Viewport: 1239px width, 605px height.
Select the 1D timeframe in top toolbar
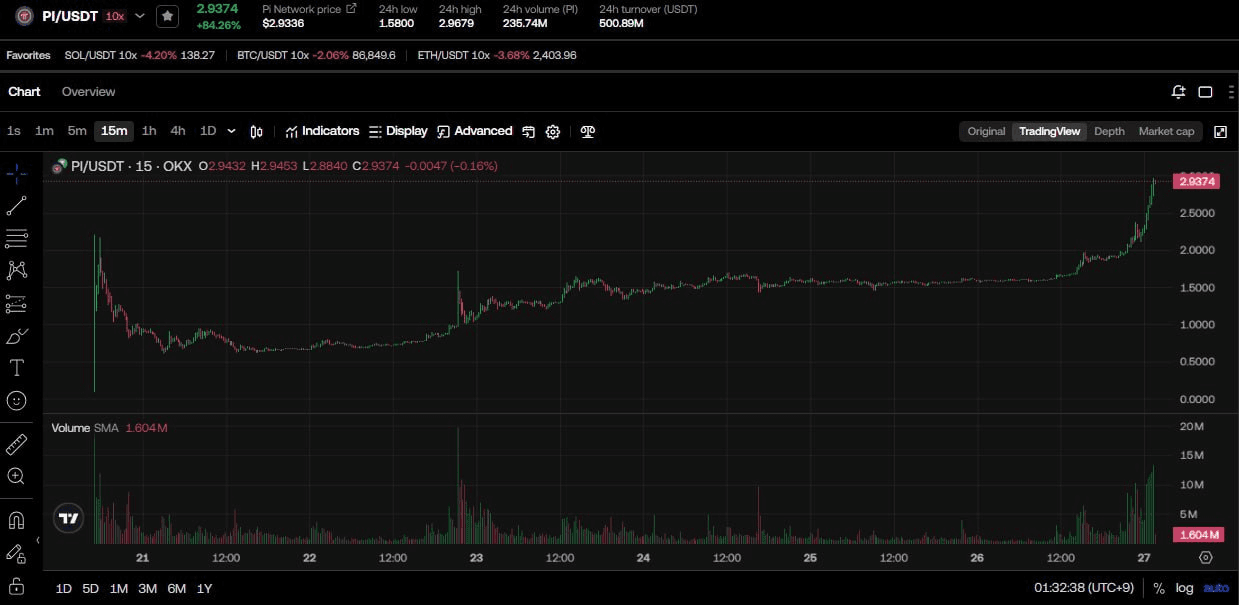pyautogui.click(x=208, y=131)
